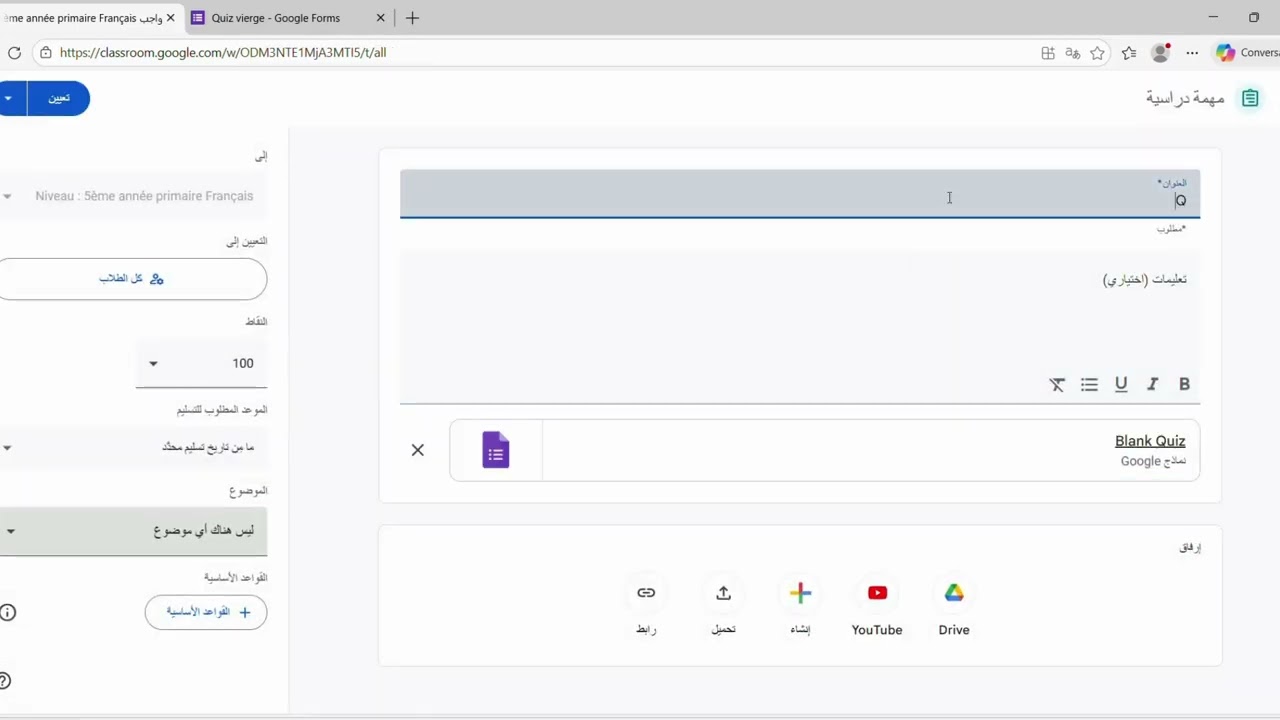
Task: Open the due date dropdown
Action: pos(133,447)
